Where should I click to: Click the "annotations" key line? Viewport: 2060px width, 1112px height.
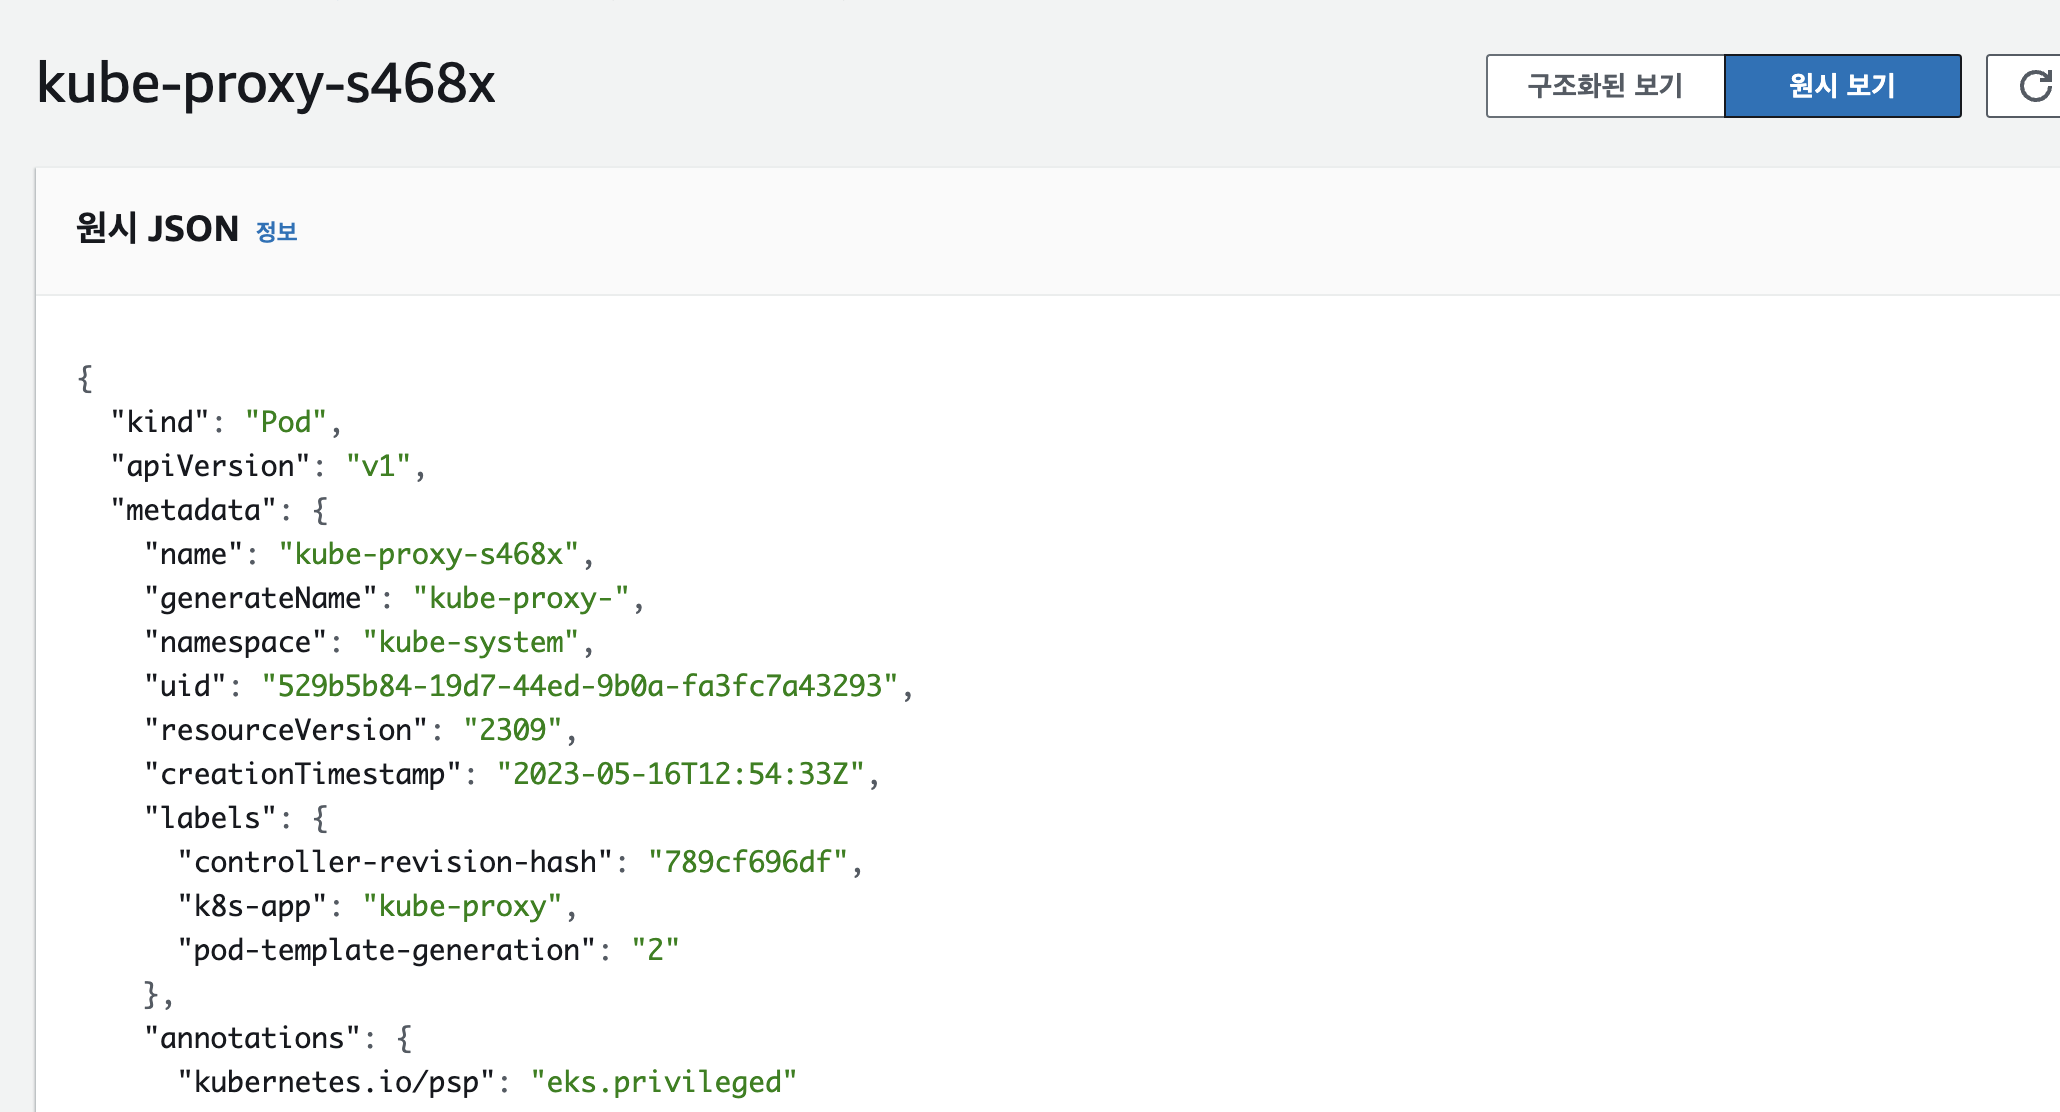pos(252,1038)
